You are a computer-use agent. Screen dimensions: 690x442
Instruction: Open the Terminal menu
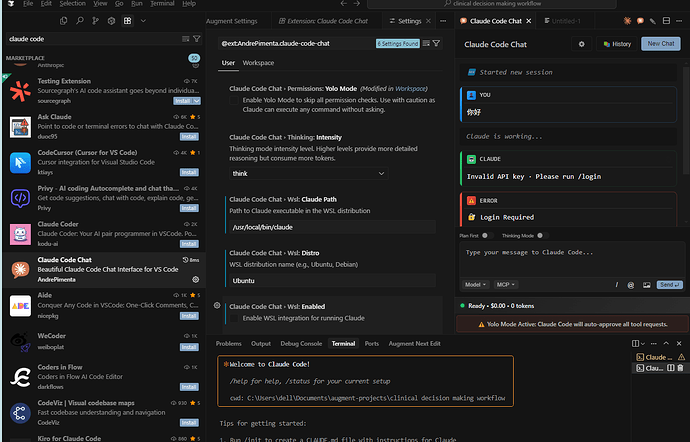162,4
